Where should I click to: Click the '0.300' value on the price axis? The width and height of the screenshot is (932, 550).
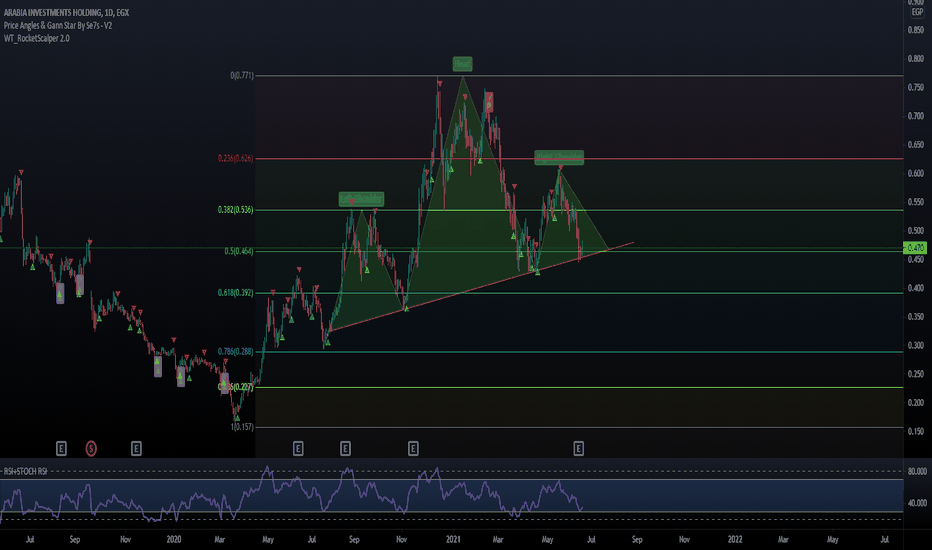[x=916, y=345]
